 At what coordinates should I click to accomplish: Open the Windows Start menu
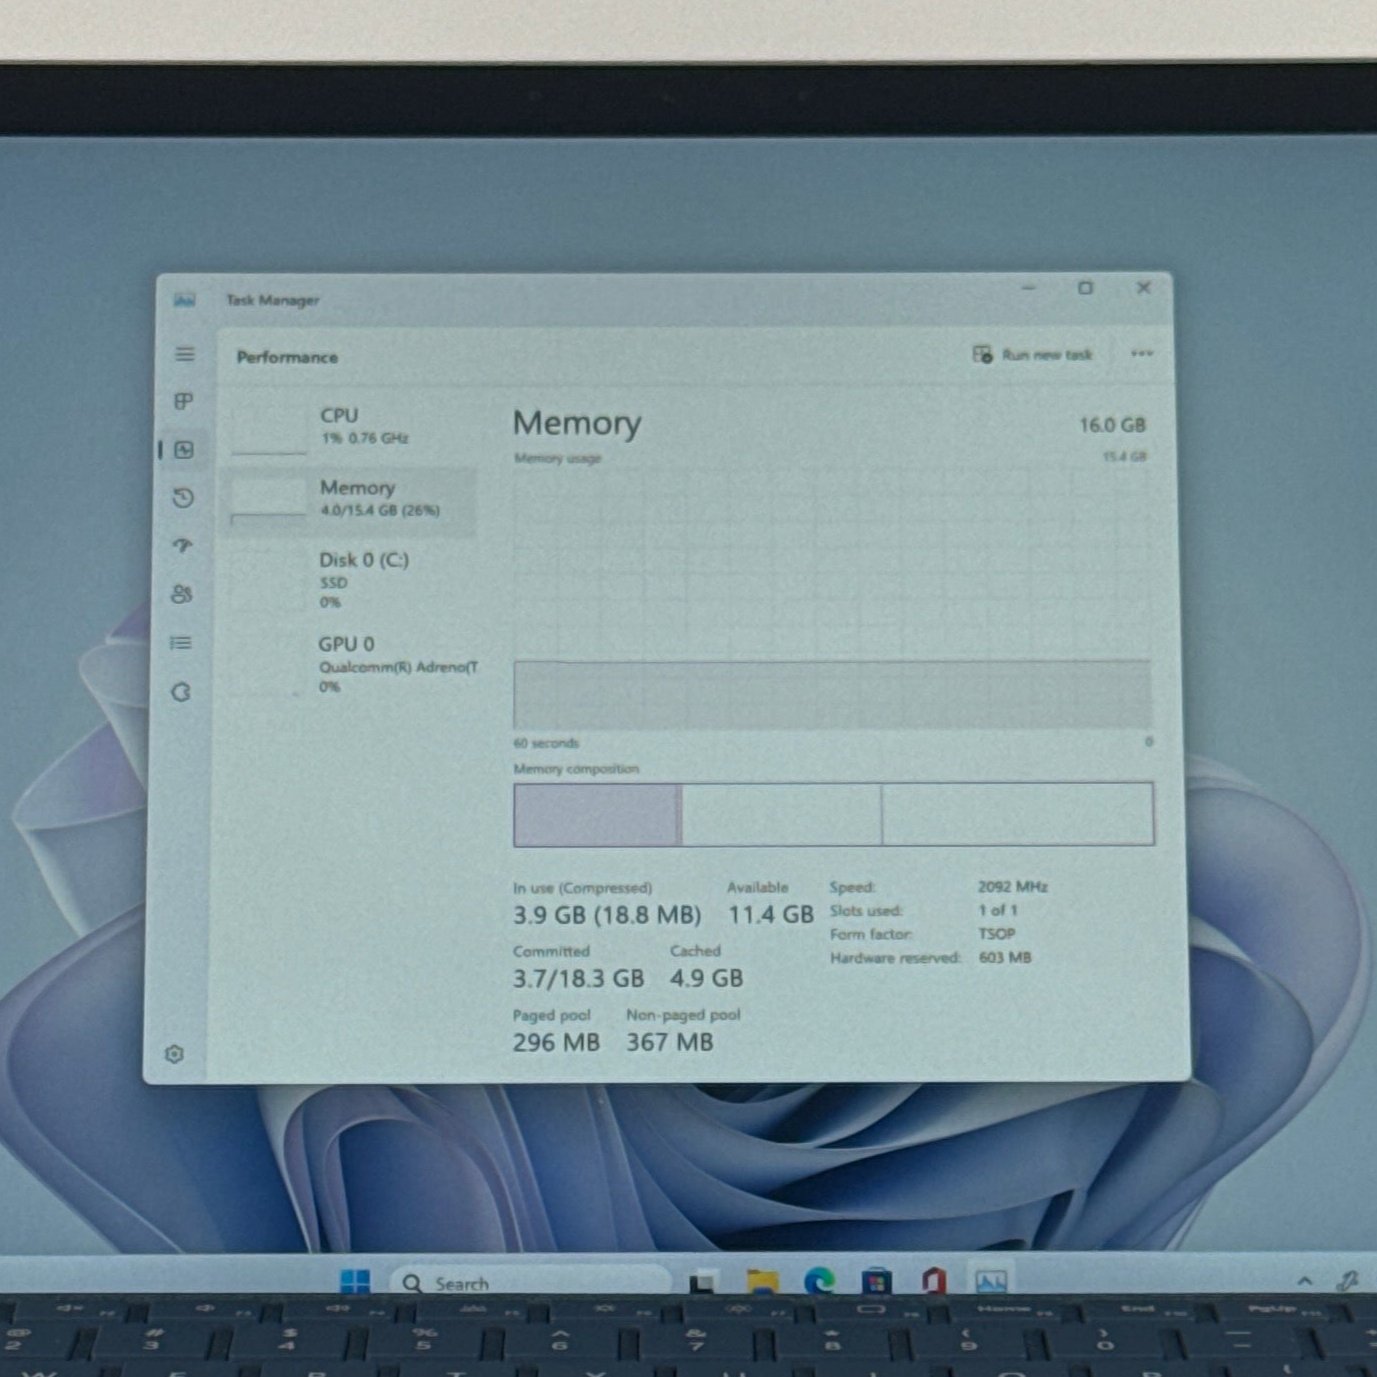(354, 1281)
